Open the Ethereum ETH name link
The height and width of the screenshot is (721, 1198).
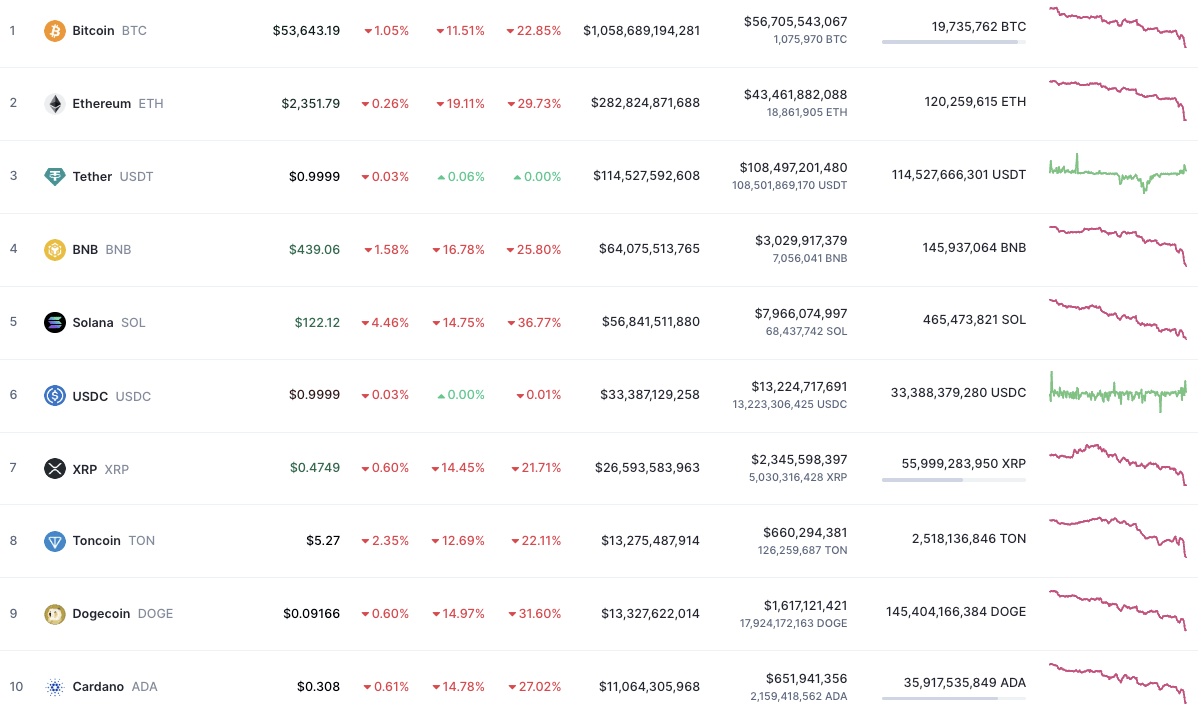118,104
